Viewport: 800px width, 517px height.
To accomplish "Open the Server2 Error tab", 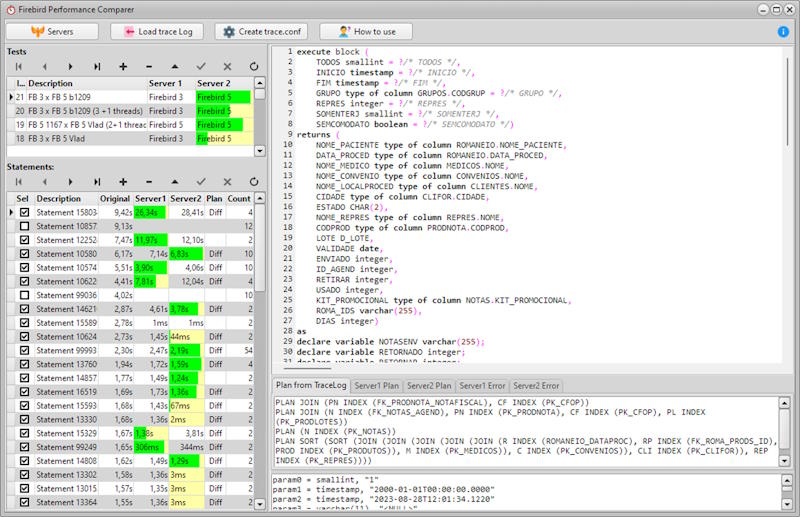I will tap(535, 385).
